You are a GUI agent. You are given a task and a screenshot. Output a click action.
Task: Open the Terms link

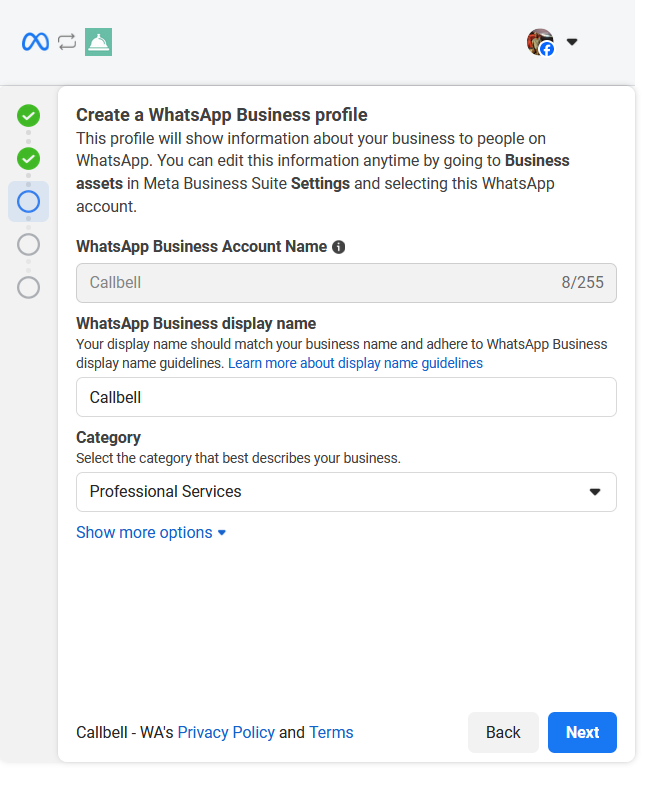coord(331,733)
